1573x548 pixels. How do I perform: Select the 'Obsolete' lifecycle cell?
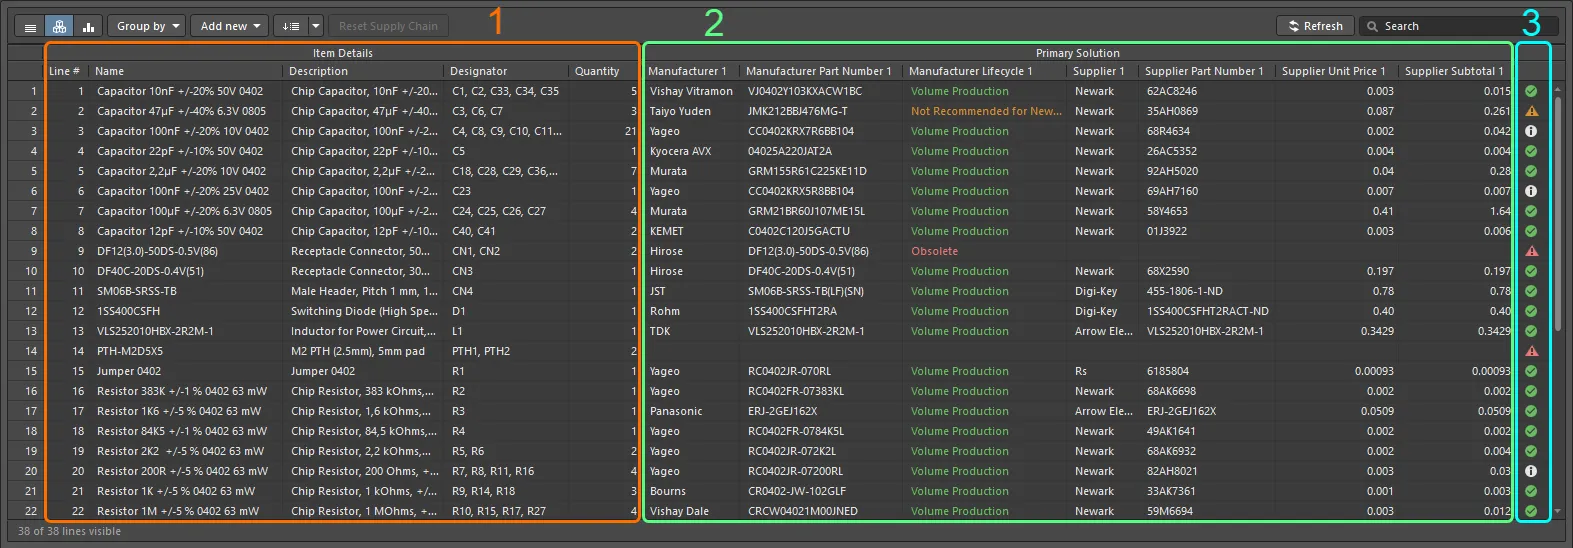pyautogui.click(x=986, y=251)
